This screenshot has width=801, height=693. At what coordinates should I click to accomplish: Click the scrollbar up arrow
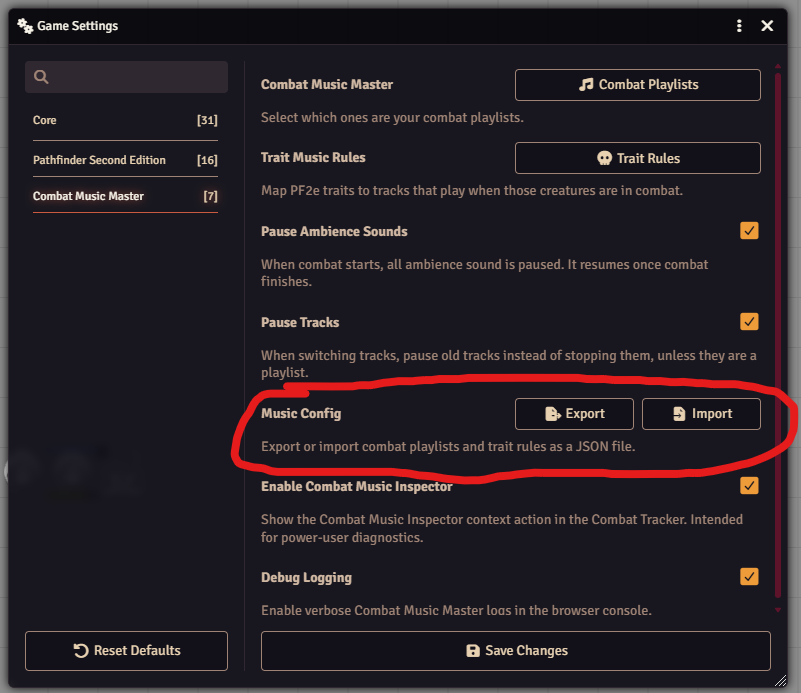778,66
